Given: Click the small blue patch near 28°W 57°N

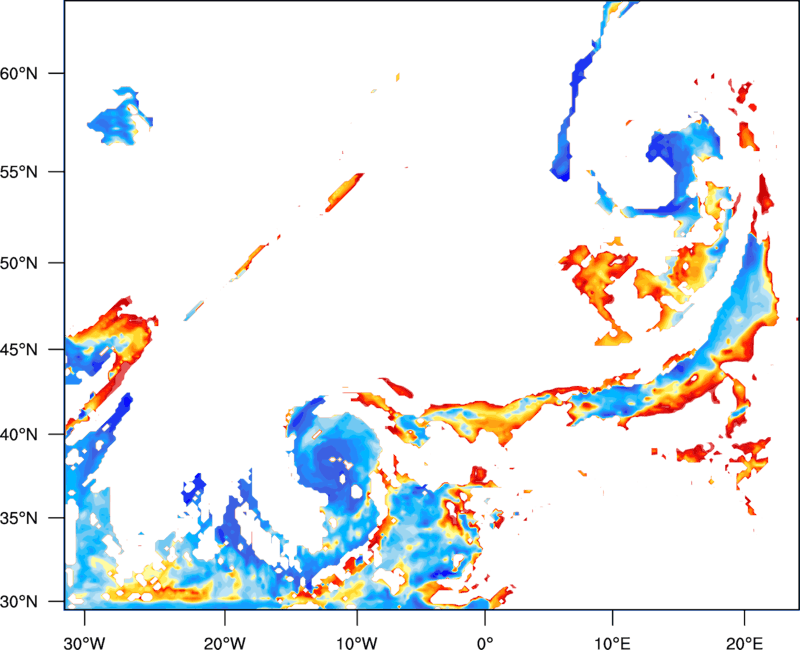Looking at the screenshot, I should tap(121, 116).
